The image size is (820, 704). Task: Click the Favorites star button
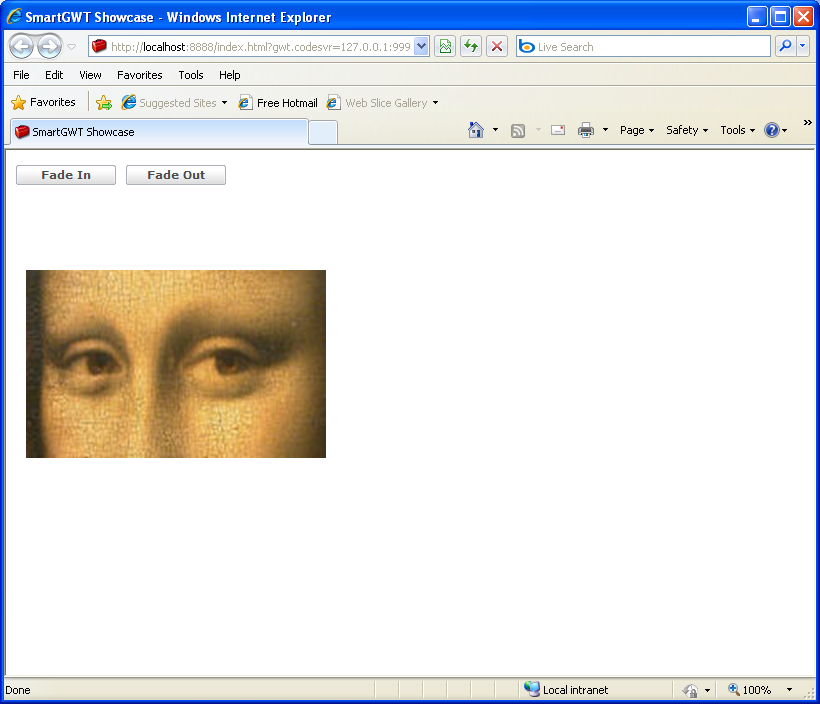pos(43,102)
